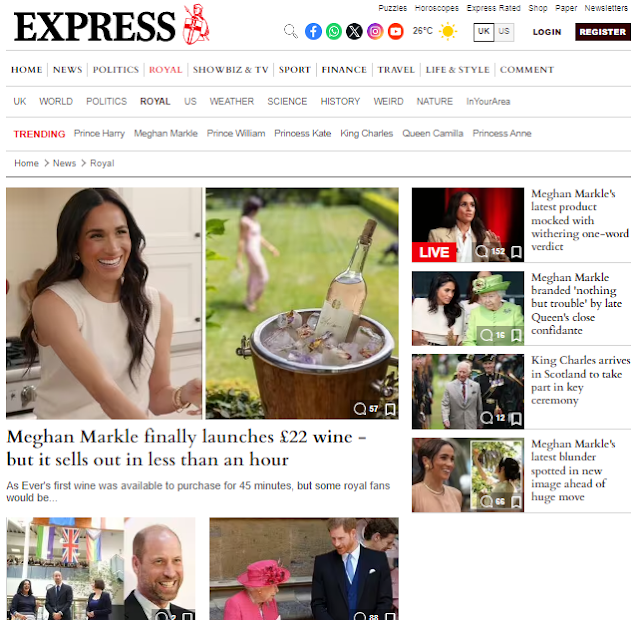Open the search magnifier icon
Viewport: 640px width, 620px height.
[x=291, y=31]
